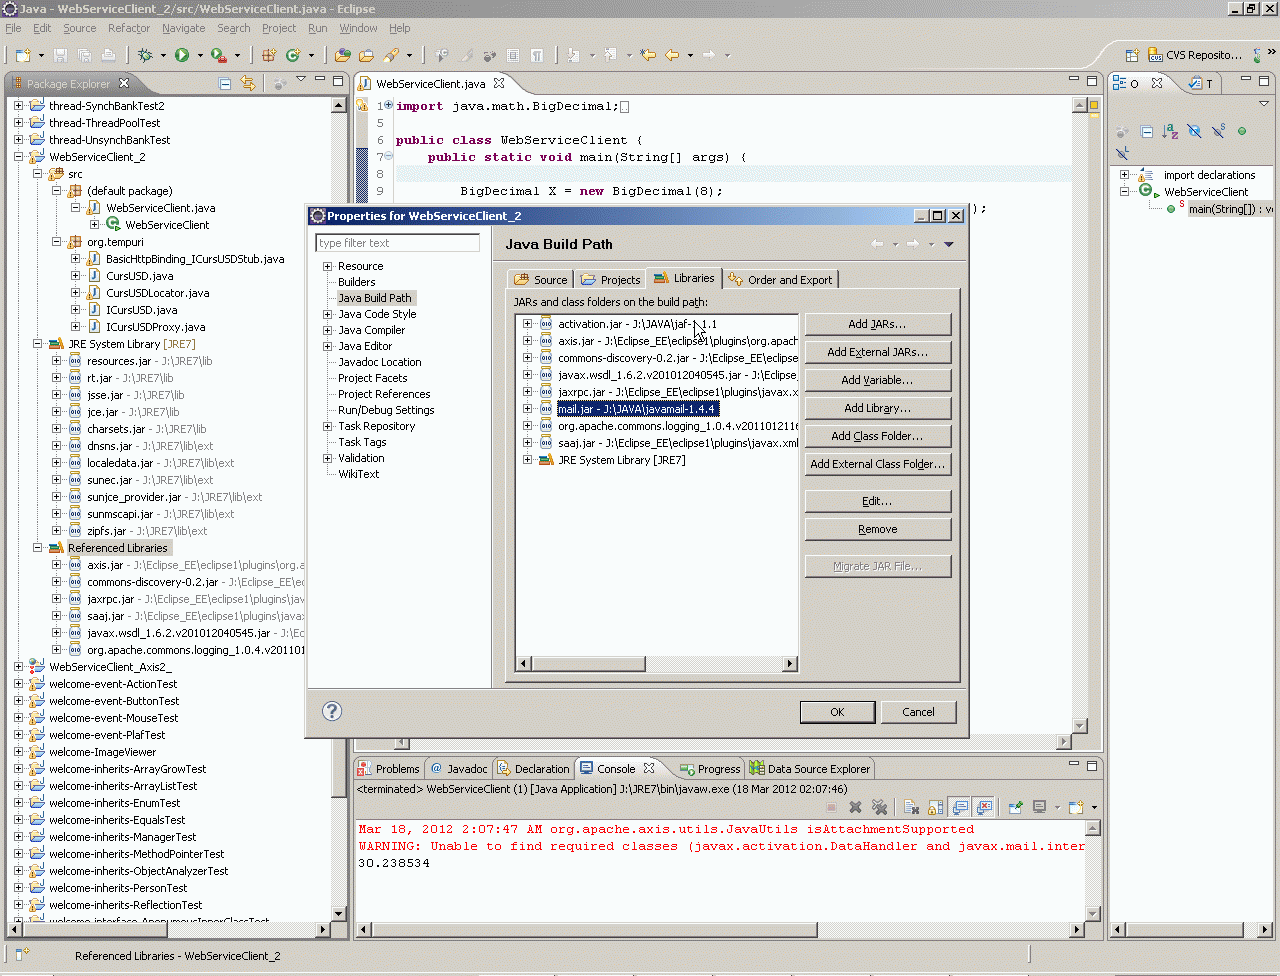Expand the Resource node in Properties tree
The width and height of the screenshot is (1280, 976).
[x=327, y=266]
